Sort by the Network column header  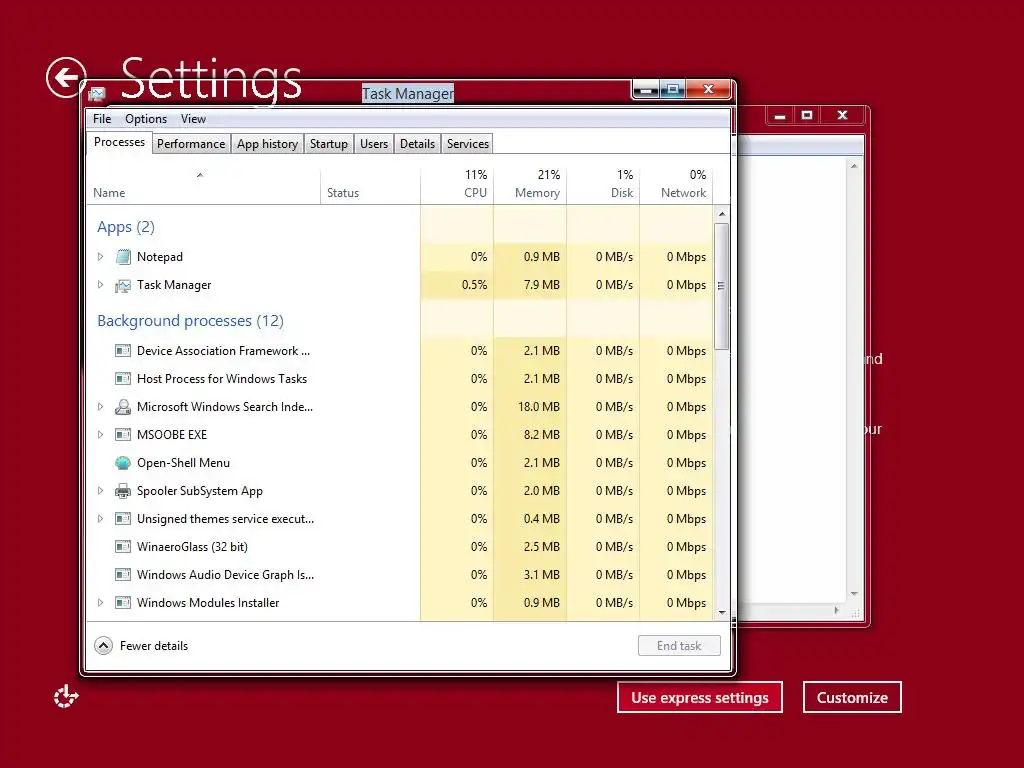[x=676, y=185]
